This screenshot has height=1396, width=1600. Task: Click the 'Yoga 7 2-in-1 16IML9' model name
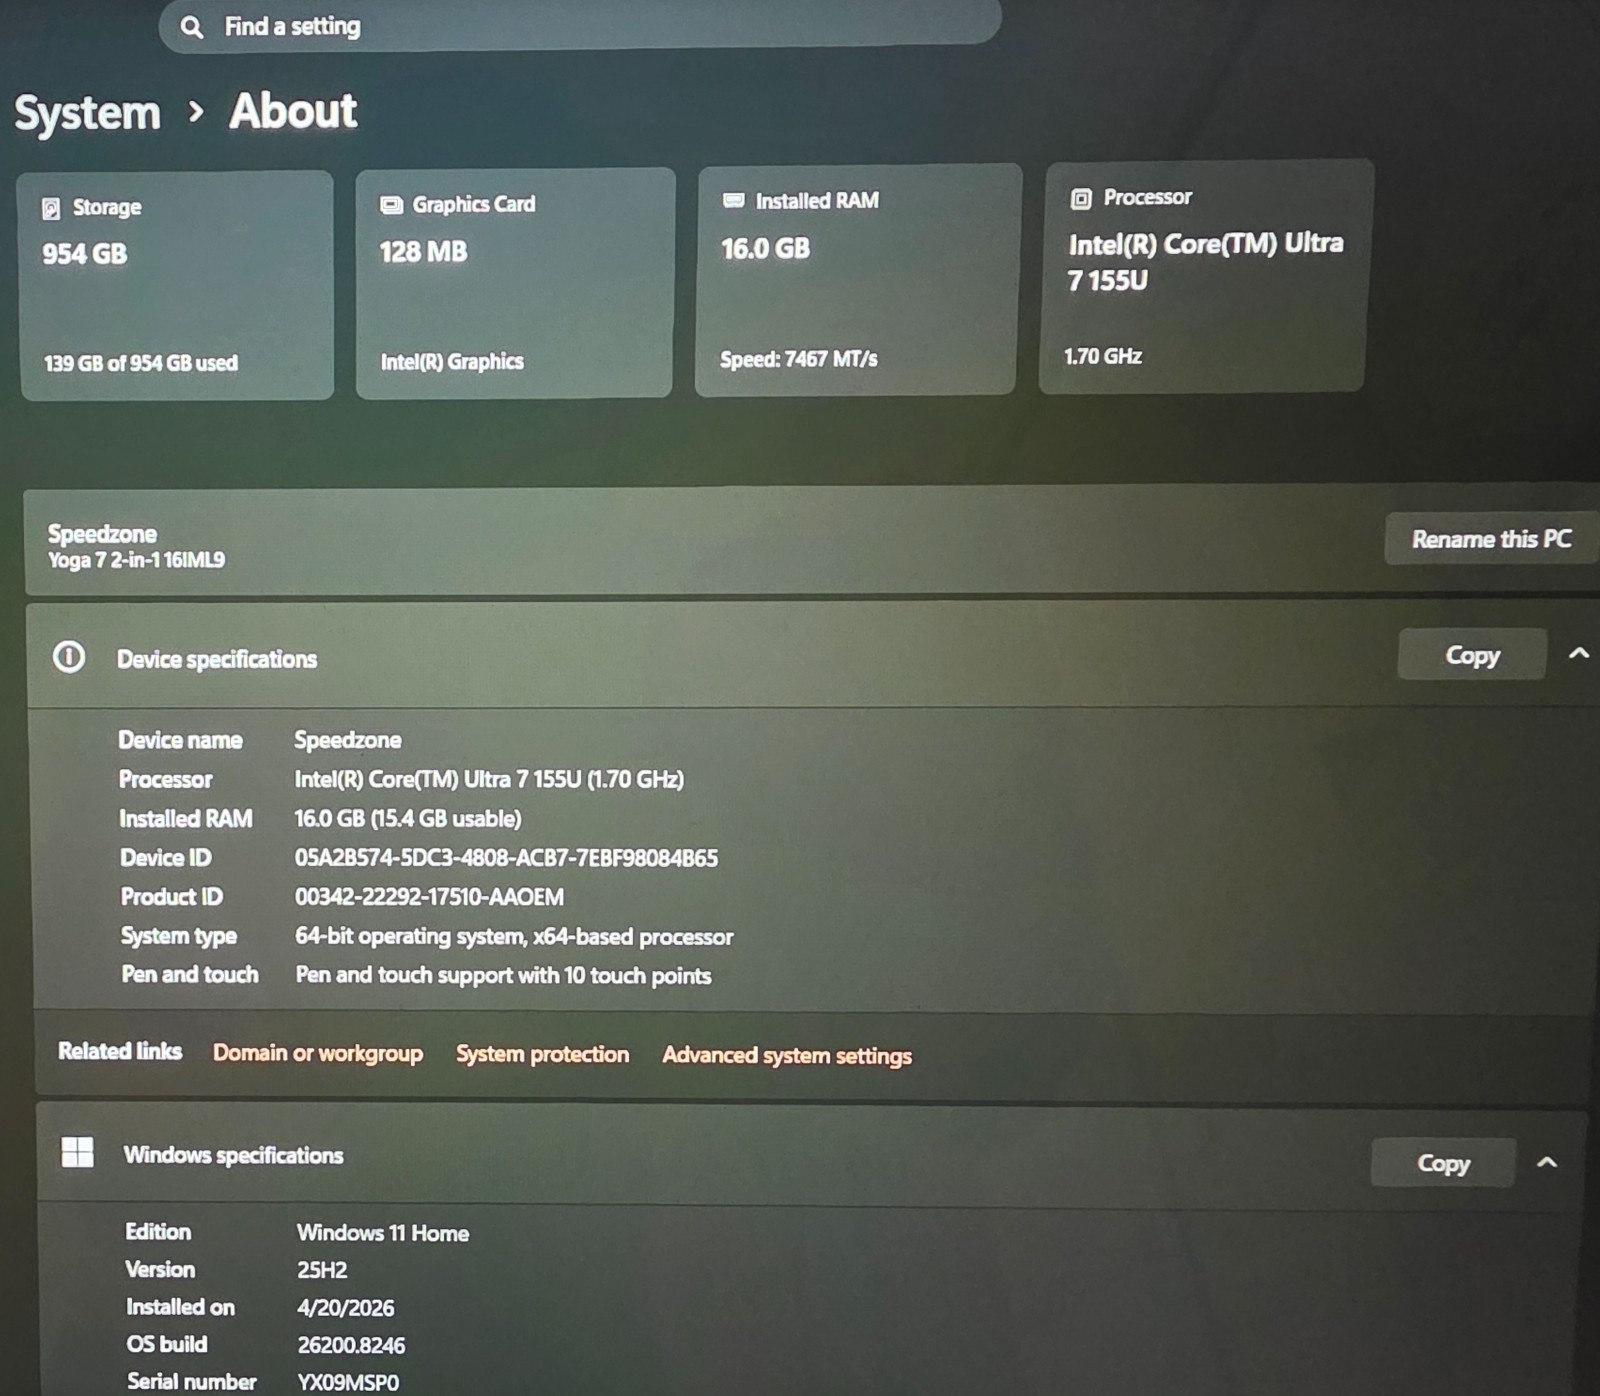point(137,560)
